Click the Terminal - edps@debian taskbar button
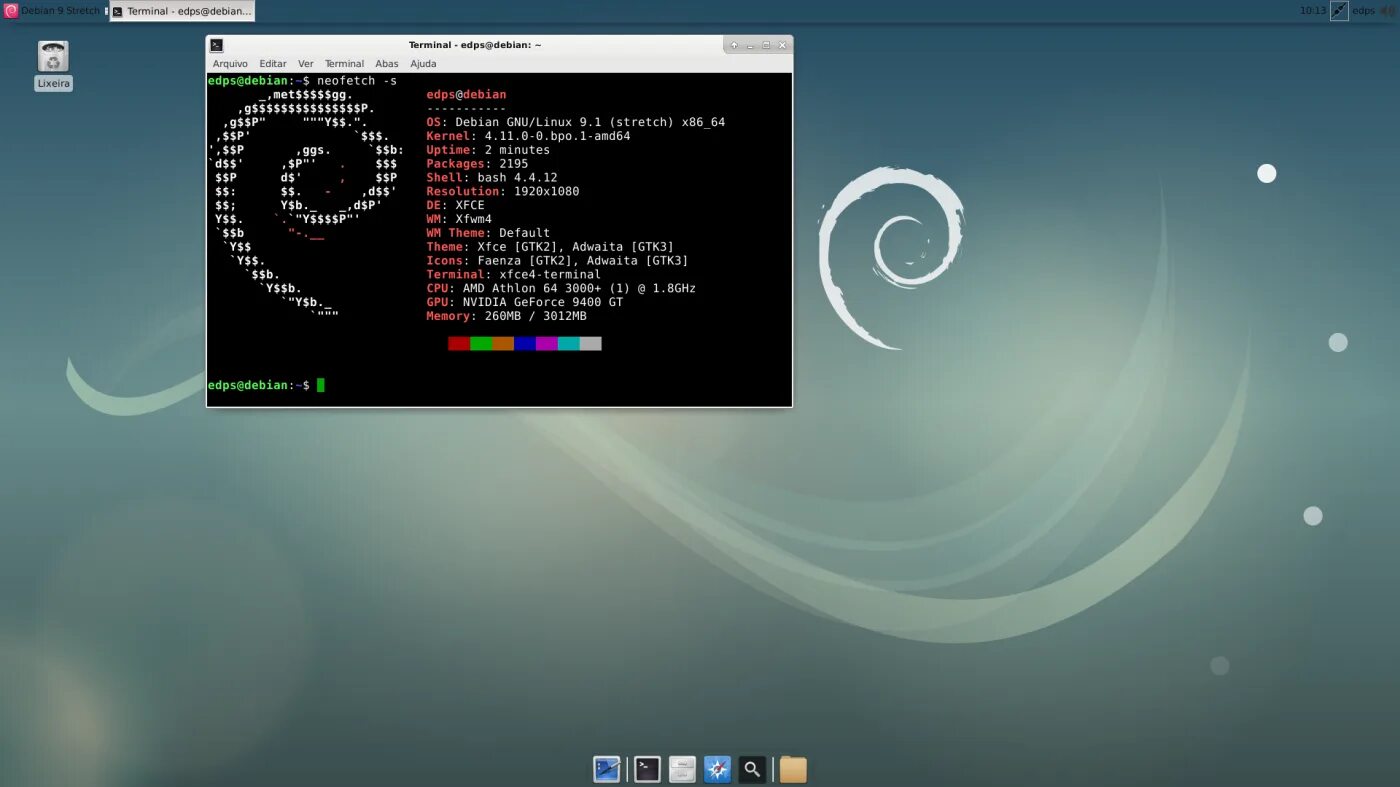The width and height of the screenshot is (1400, 787). click(x=181, y=11)
